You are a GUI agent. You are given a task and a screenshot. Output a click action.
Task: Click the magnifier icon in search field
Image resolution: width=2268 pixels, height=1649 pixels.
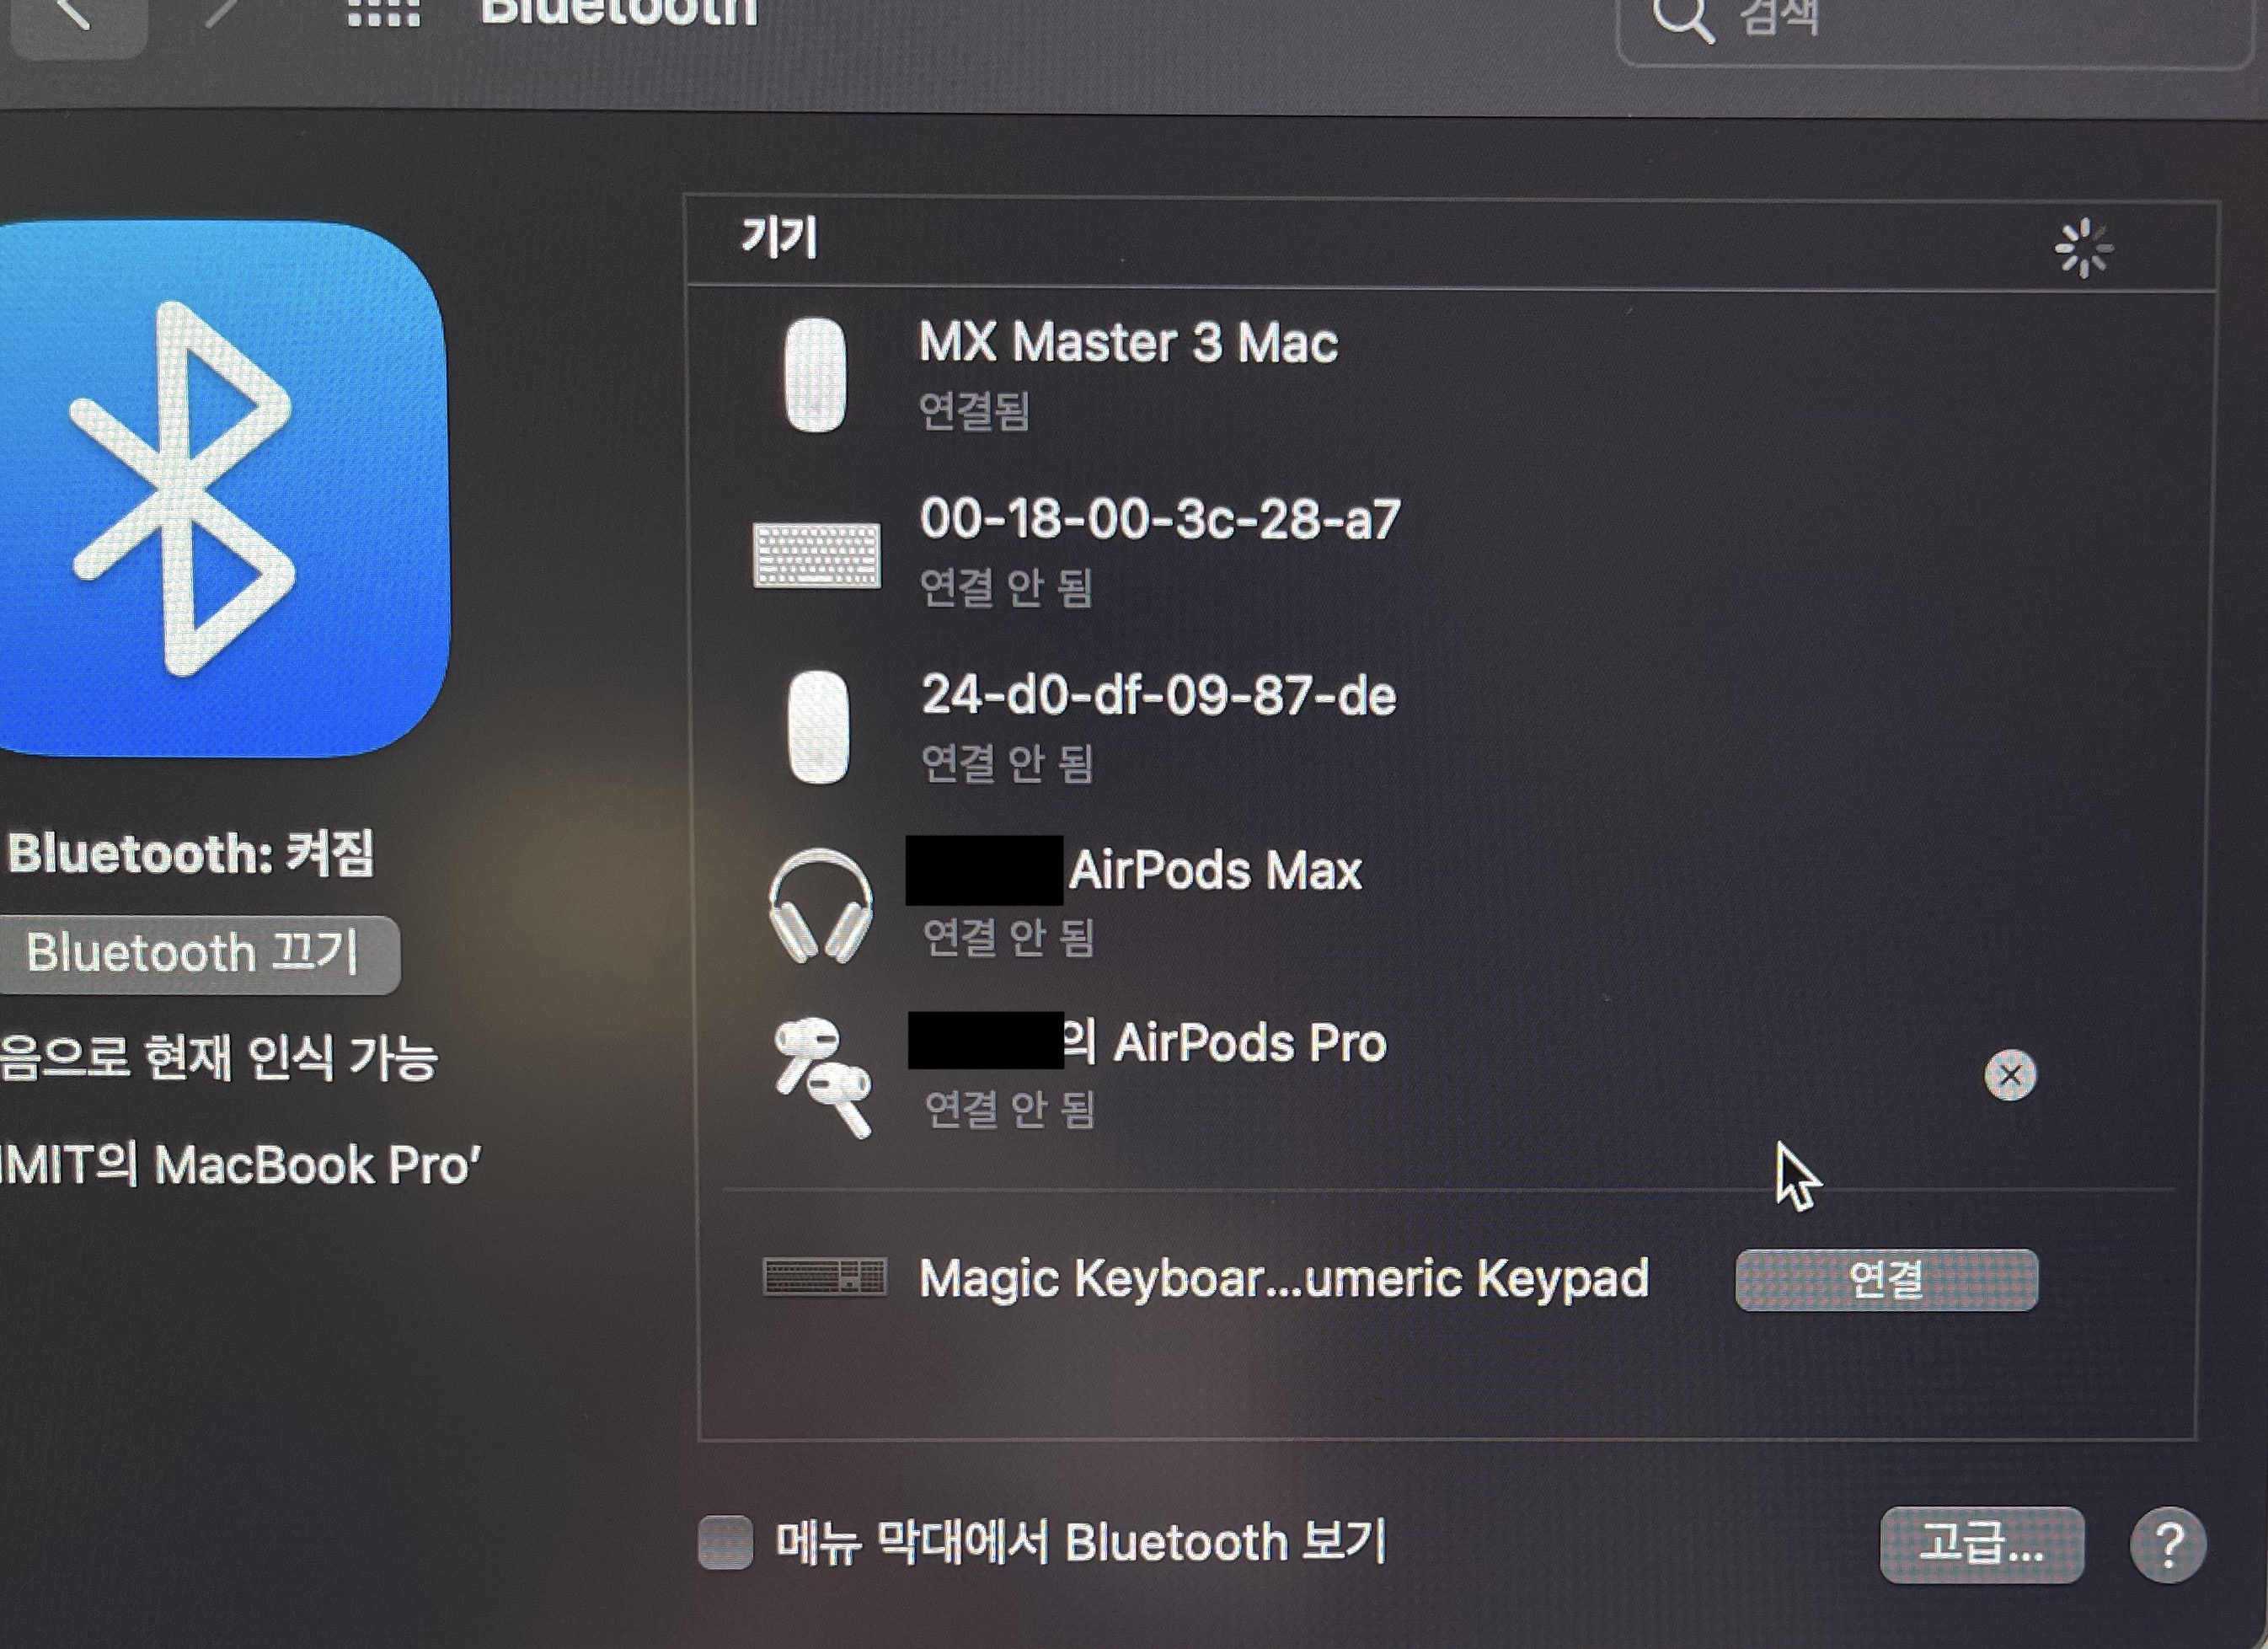tap(1683, 18)
